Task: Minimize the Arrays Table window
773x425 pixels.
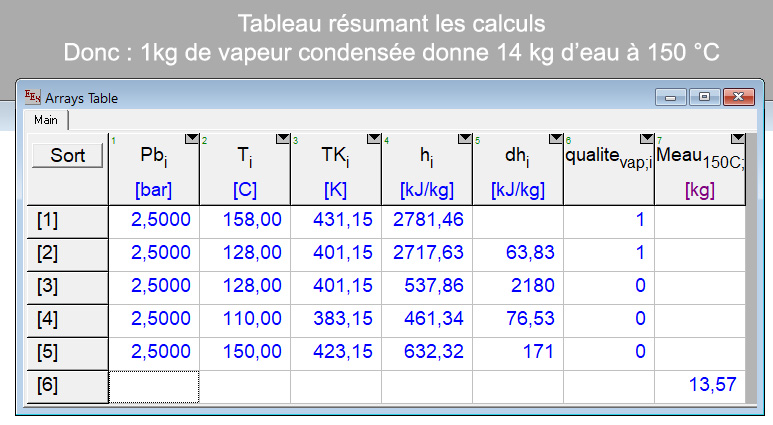Action: click(670, 97)
